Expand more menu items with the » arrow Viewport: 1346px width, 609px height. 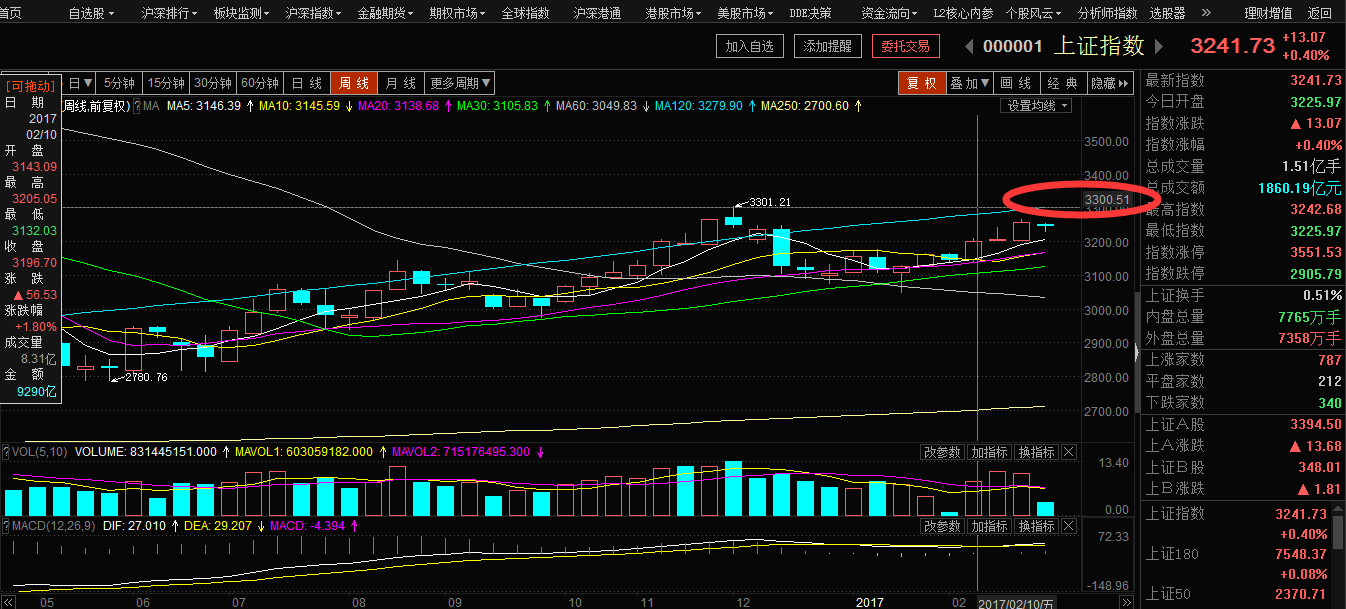(1205, 13)
